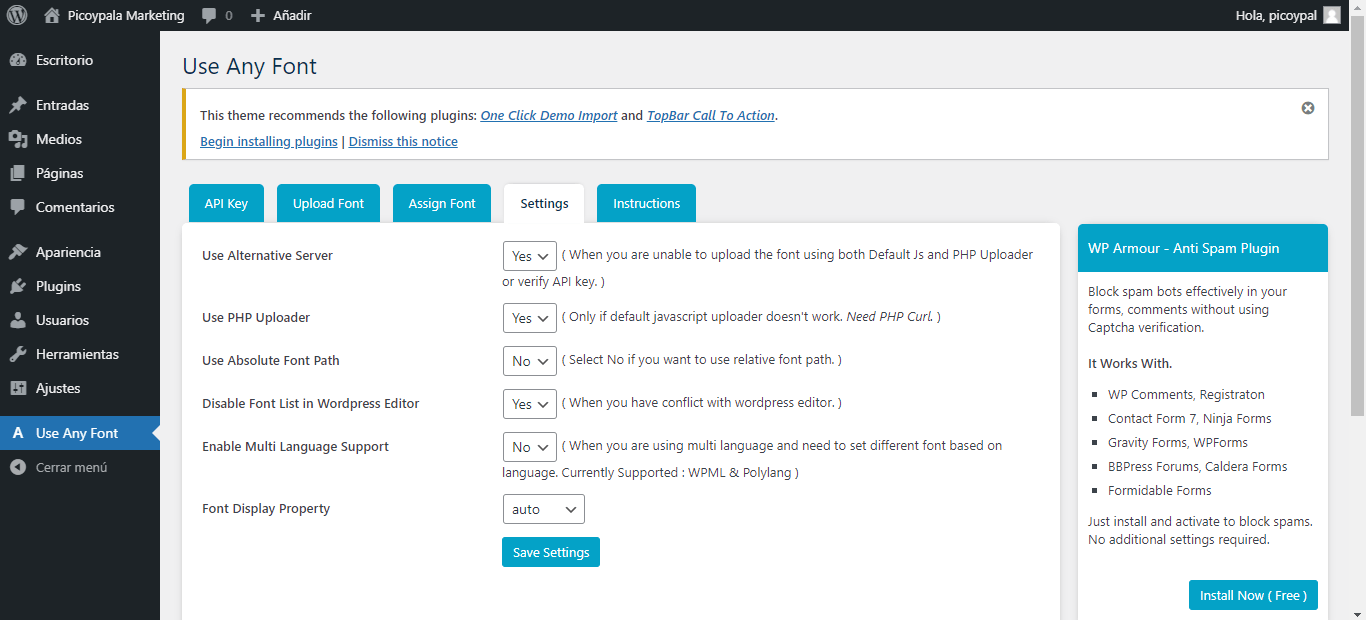Click the 'Formidable Forms' list item
The height and width of the screenshot is (620, 1366).
(x=1160, y=490)
